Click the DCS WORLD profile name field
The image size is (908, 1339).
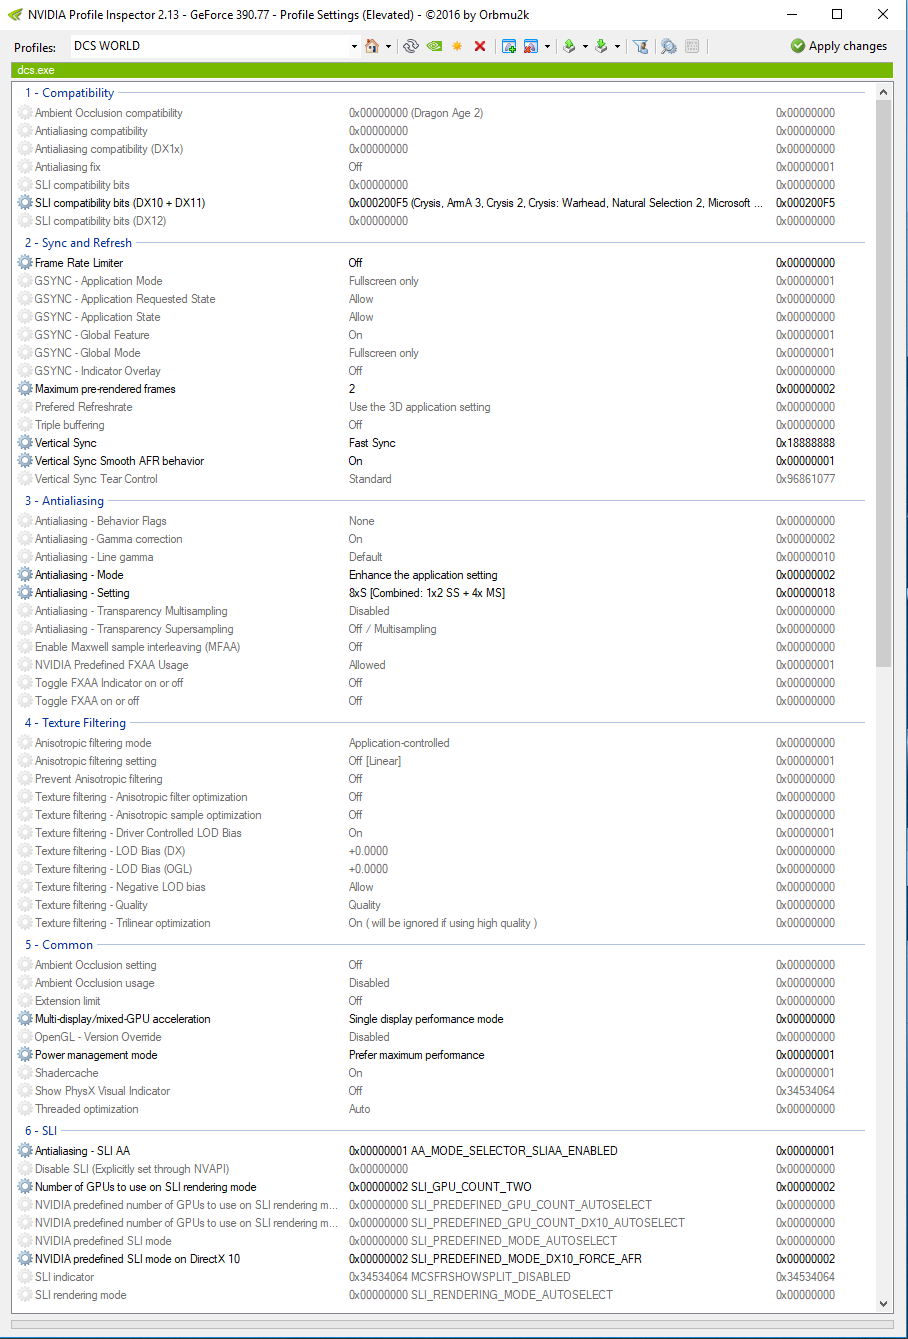209,46
